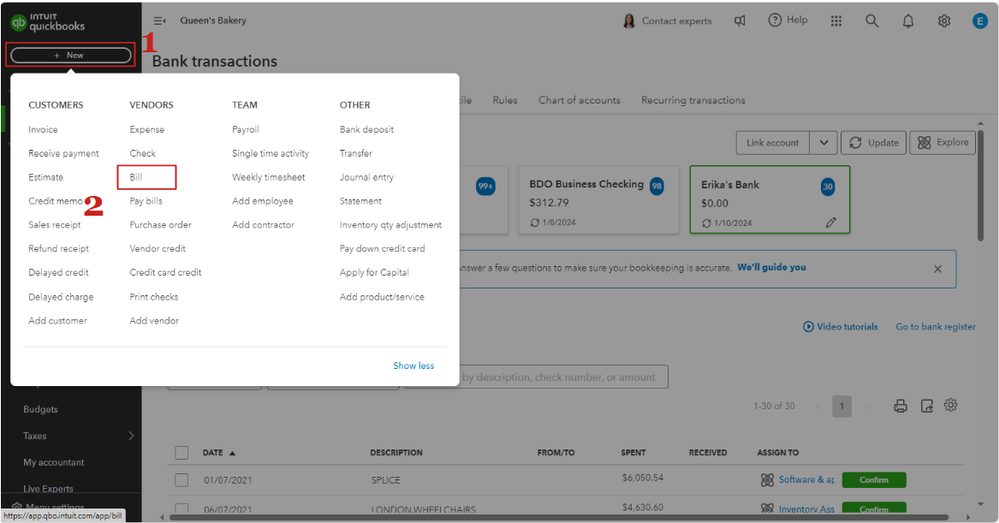Open the notifications bell icon
The image size is (999, 523).
908,21
